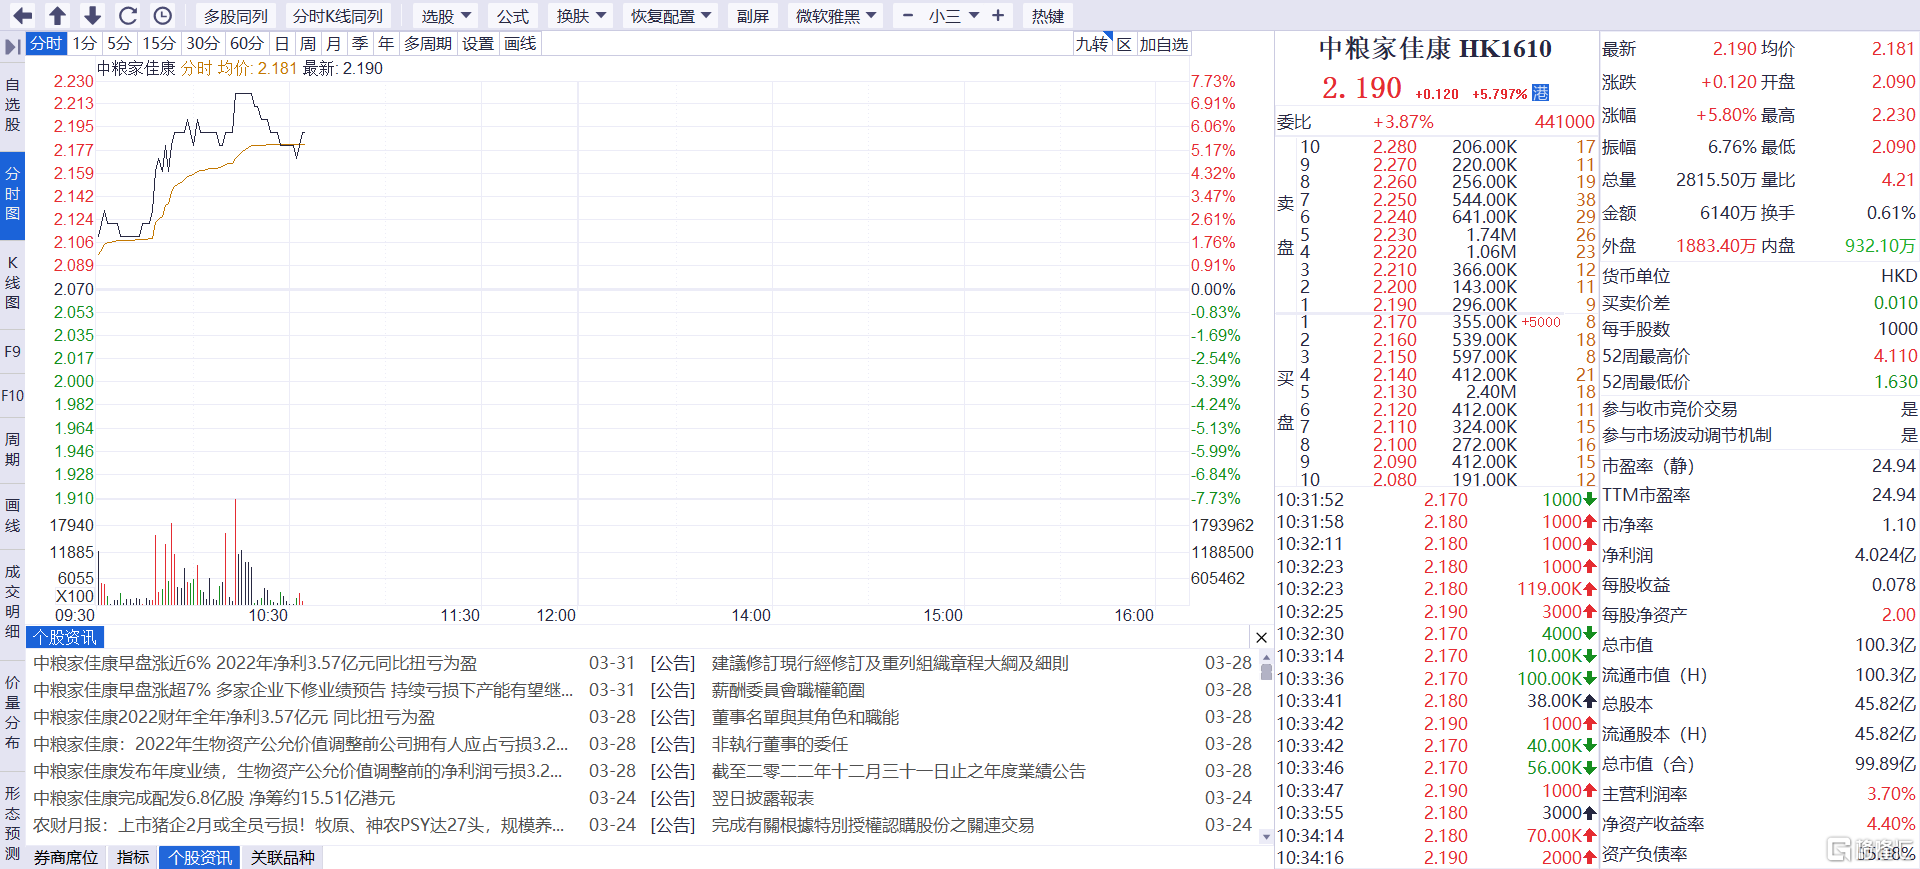Viewport: 1920px width, 869px height.
Task: Switch to next stock with down arrow
Action: (92, 16)
